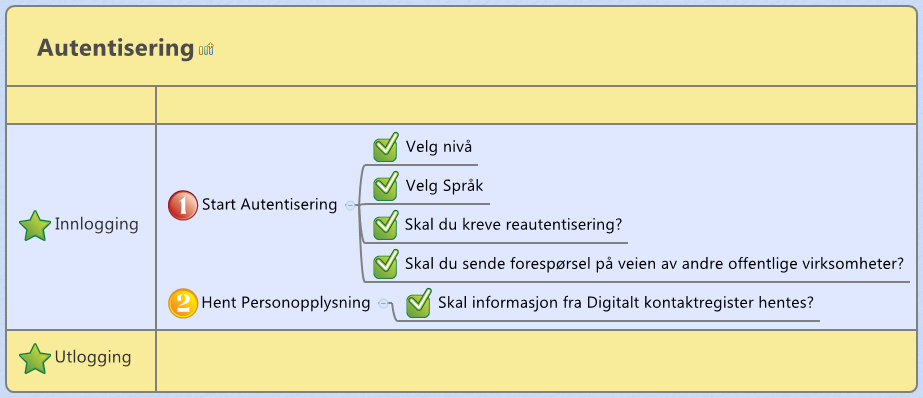Viewport: 923px width, 398px height.
Task: Click the Velg nivå subtopic text
Action: pos(439,147)
